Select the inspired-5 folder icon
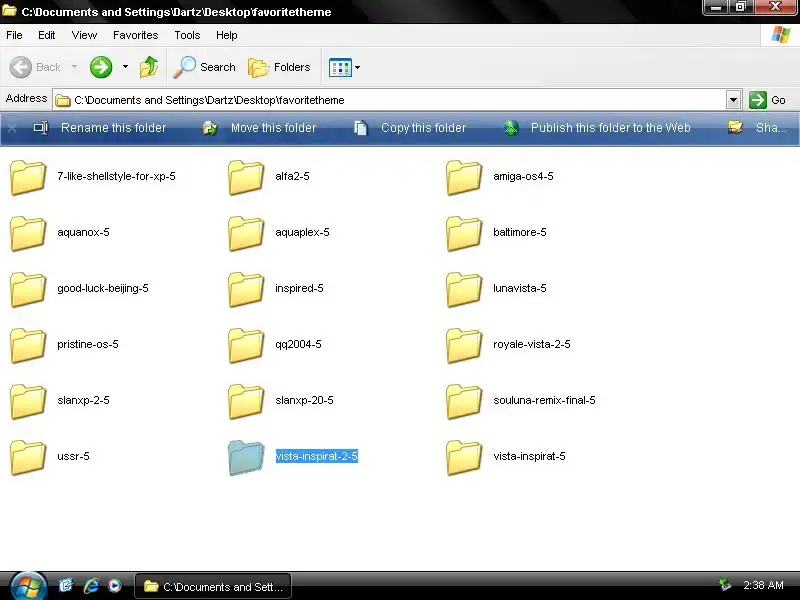This screenshot has width=800, height=600. point(246,289)
